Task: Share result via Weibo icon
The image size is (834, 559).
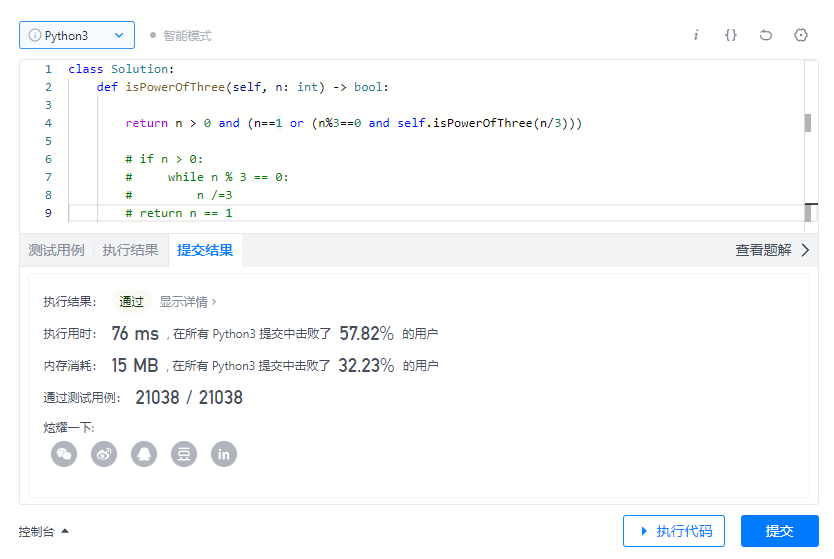Action: coord(104,454)
